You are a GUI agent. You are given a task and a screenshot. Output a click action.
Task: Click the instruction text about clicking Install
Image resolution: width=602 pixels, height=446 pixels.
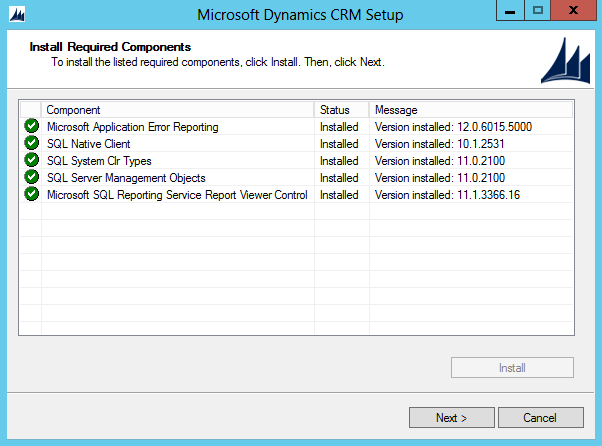218,62
